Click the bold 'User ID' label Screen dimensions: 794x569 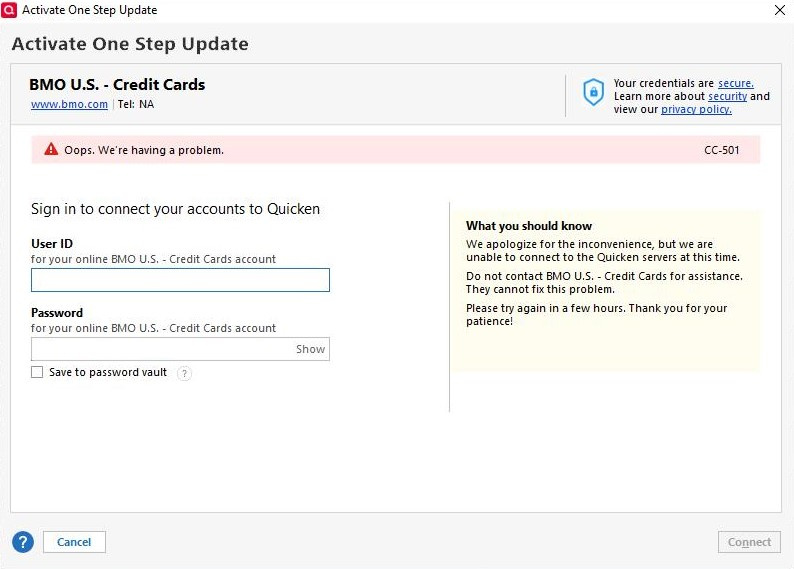coord(52,243)
